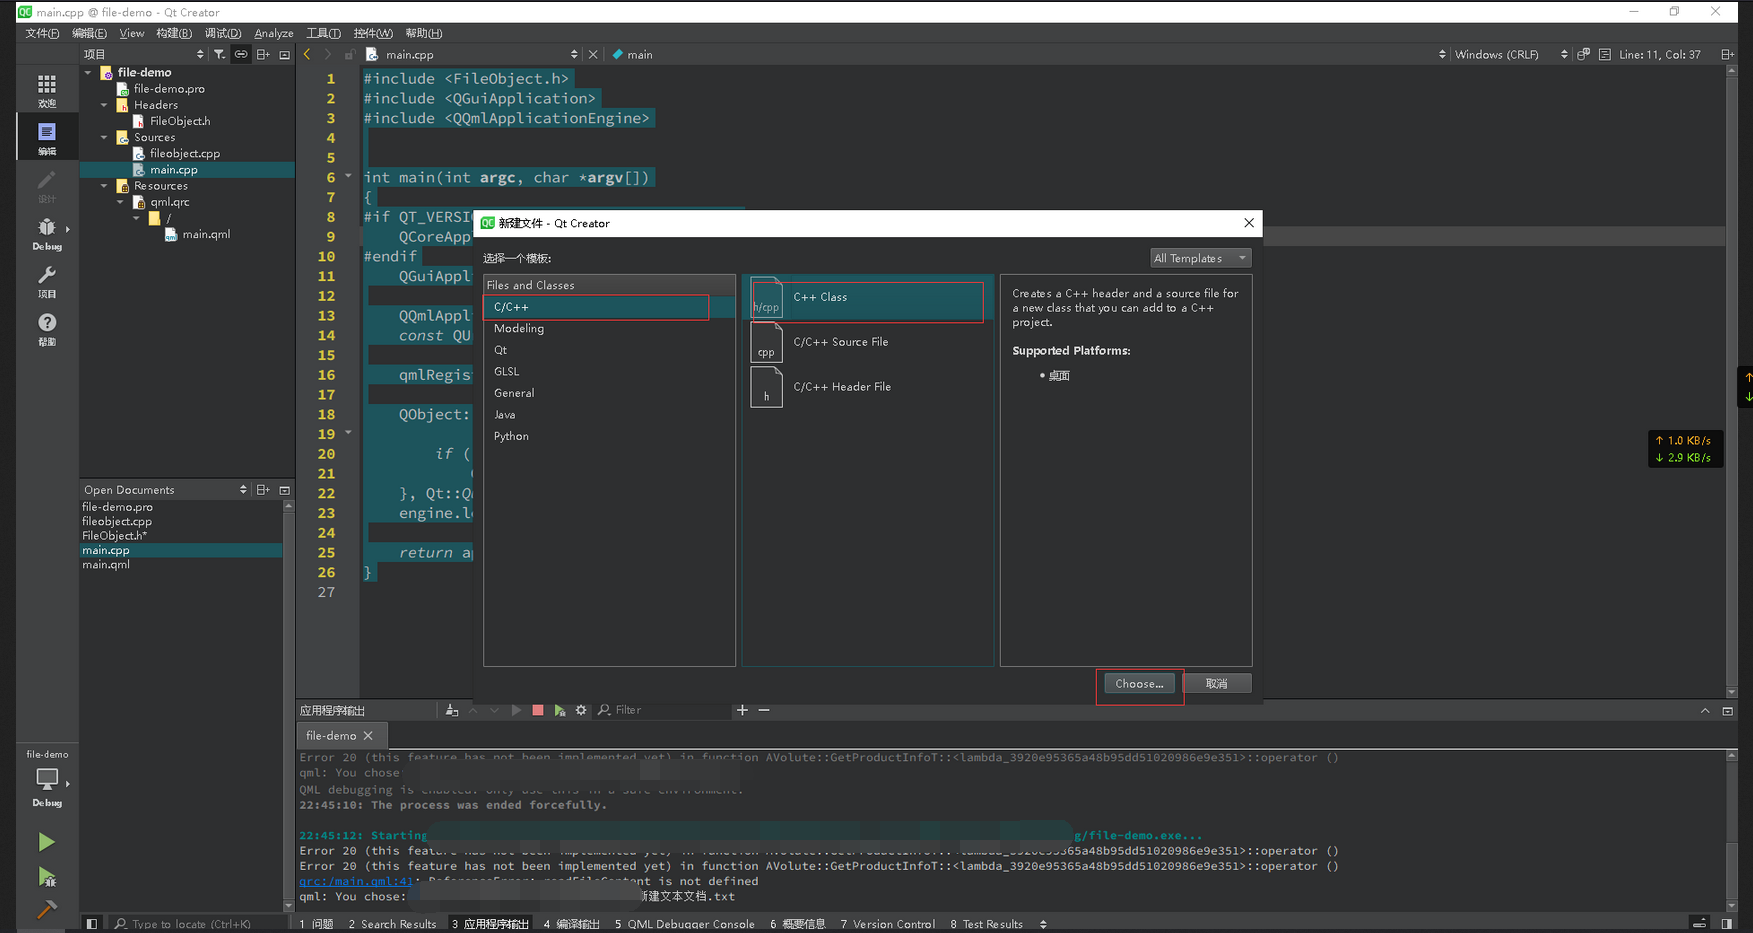Click the Line: 11, Col: 37 indicator
The width and height of the screenshot is (1753, 933).
tap(1660, 55)
